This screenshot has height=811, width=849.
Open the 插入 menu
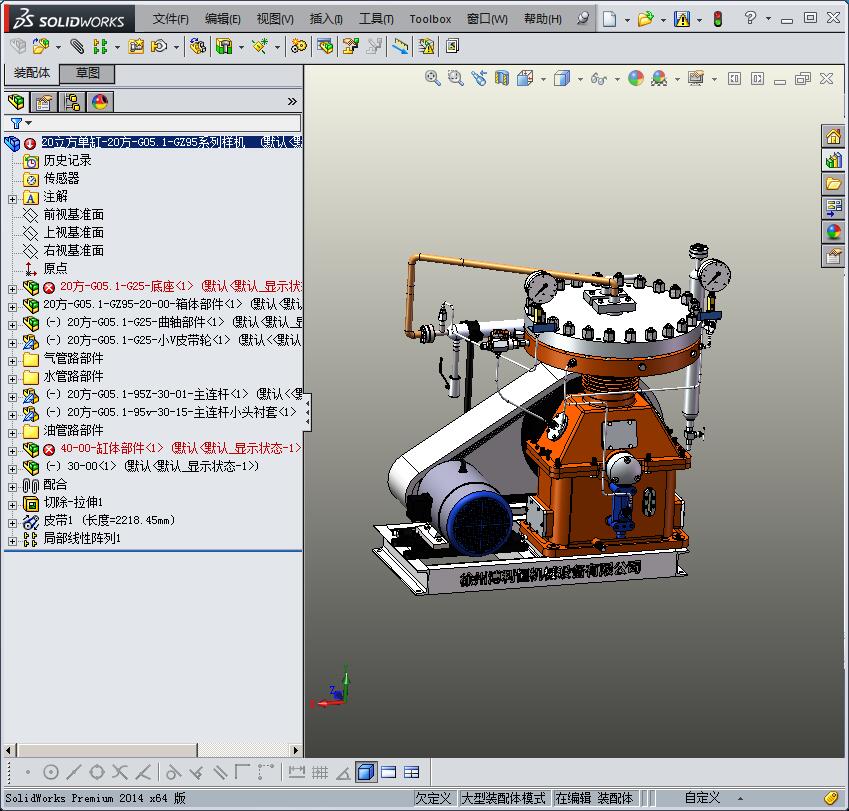[x=326, y=19]
